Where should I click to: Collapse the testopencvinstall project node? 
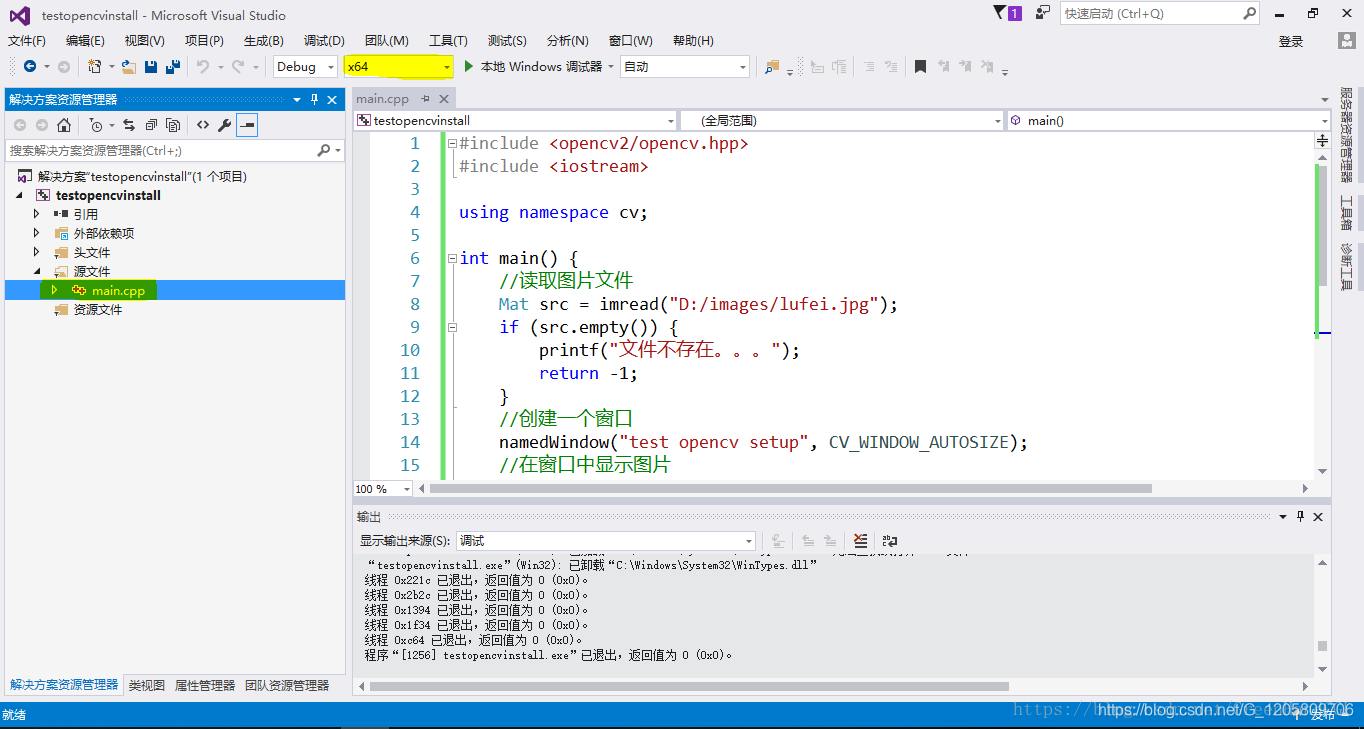pyautogui.click(x=20, y=195)
